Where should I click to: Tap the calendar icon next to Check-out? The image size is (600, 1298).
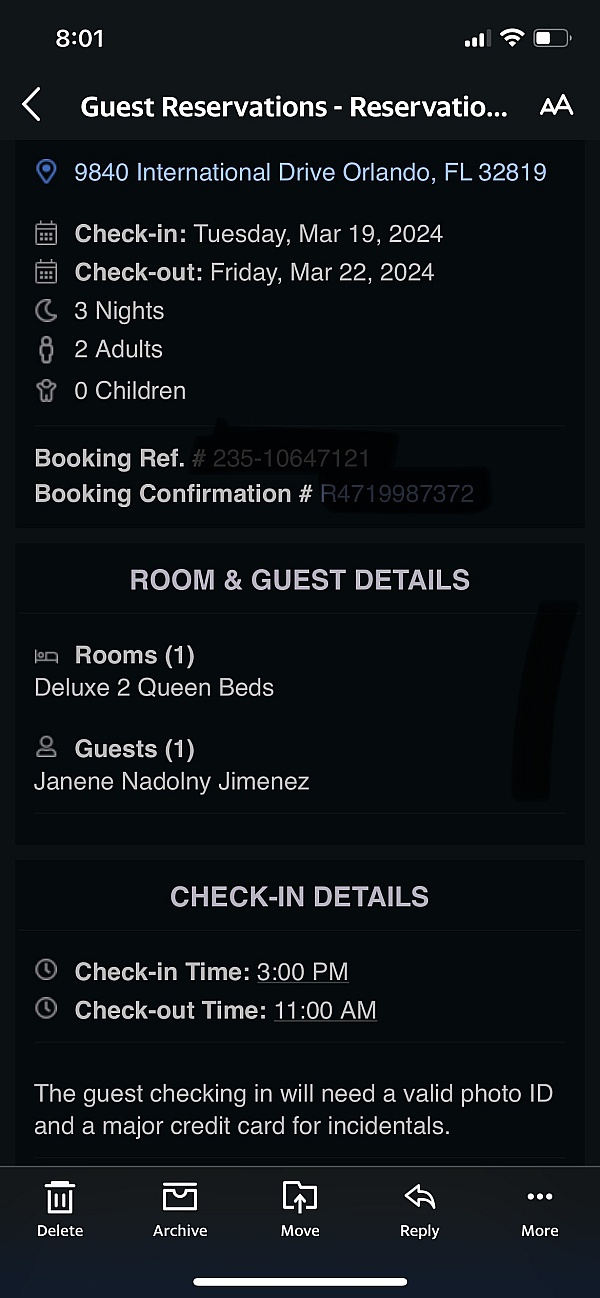pyautogui.click(x=46, y=271)
